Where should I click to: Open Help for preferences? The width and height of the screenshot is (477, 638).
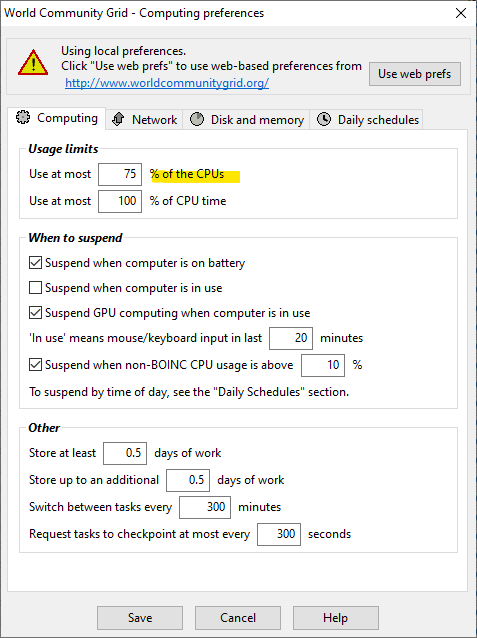coord(336,618)
